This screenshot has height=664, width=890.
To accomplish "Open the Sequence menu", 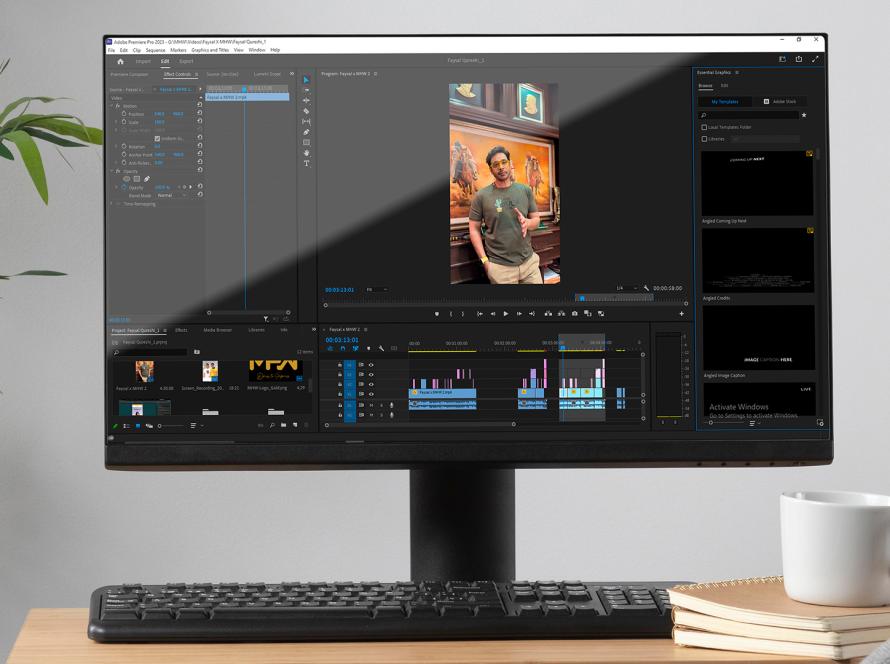I will pos(155,50).
